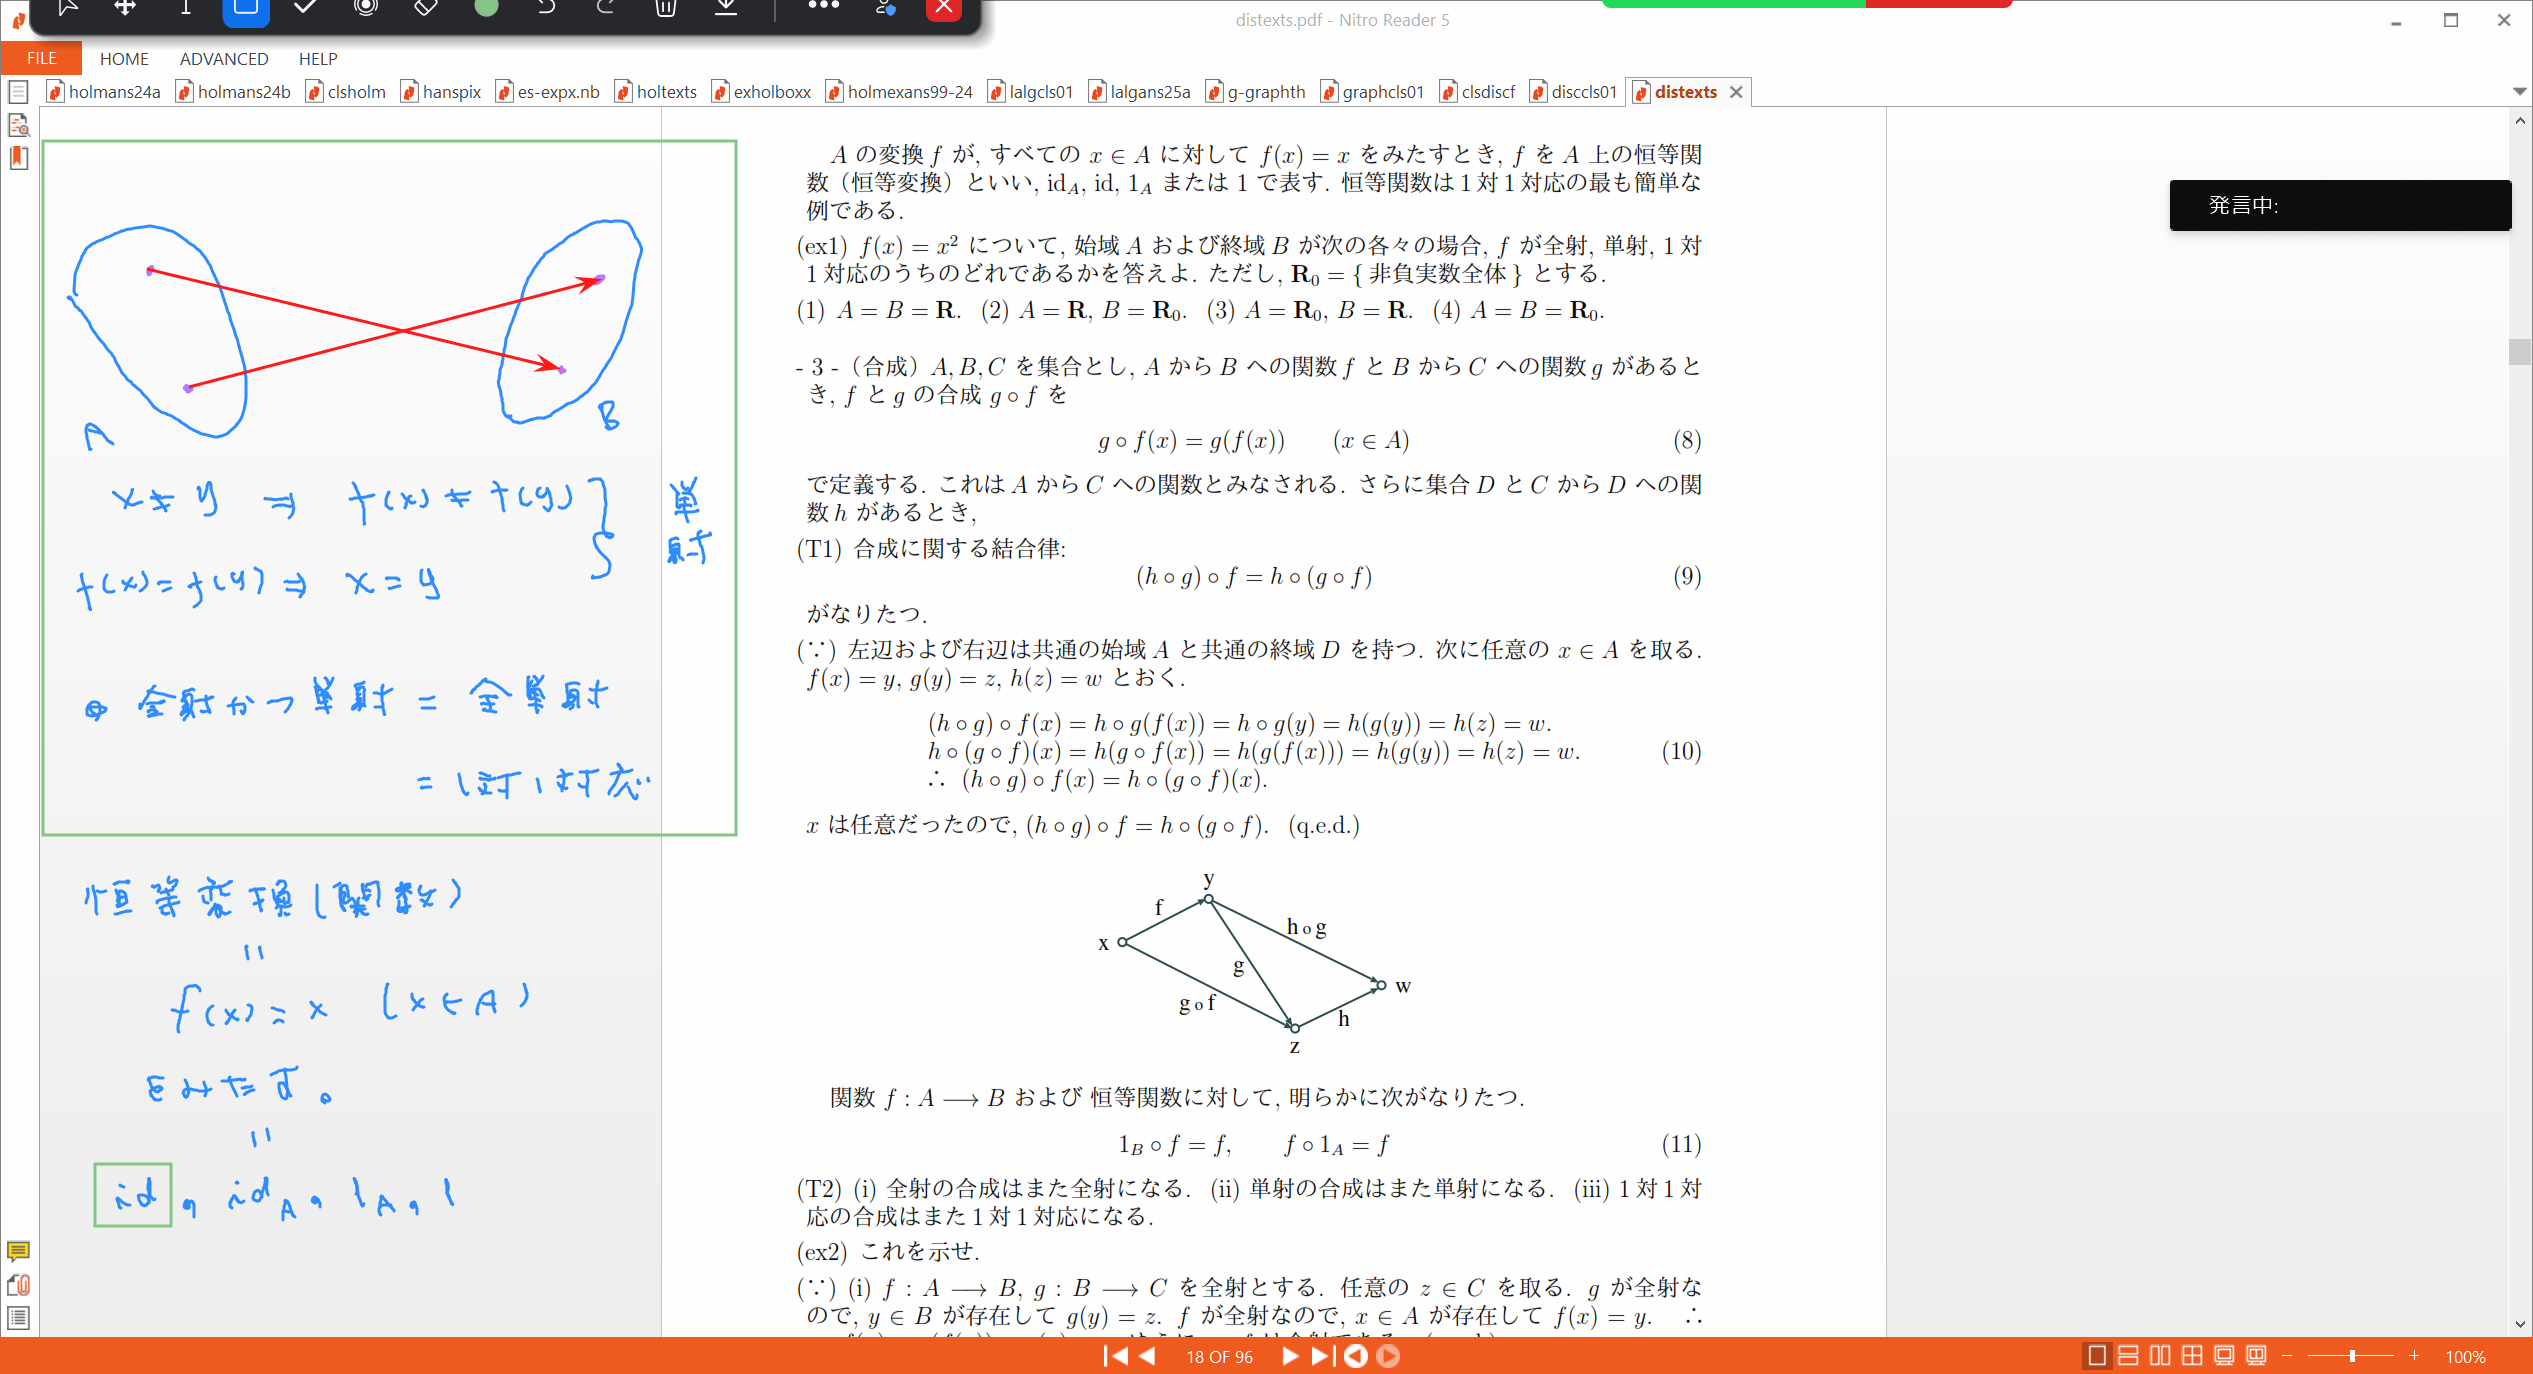
Task: Go to the next page
Action: [1290, 1356]
